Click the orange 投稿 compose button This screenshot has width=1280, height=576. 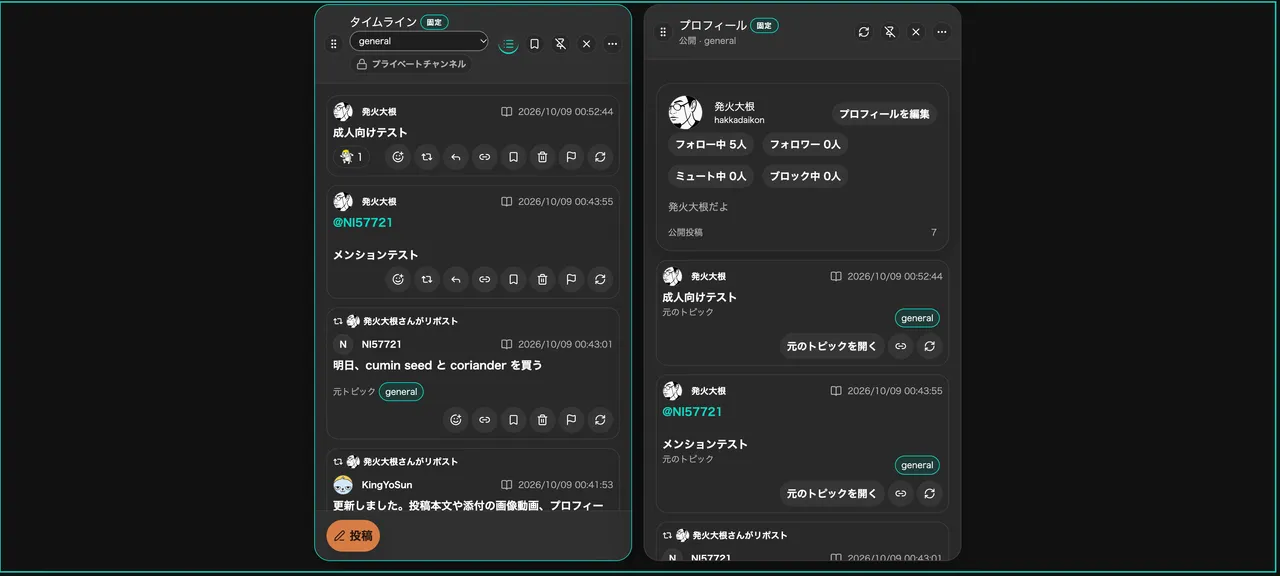pos(353,536)
